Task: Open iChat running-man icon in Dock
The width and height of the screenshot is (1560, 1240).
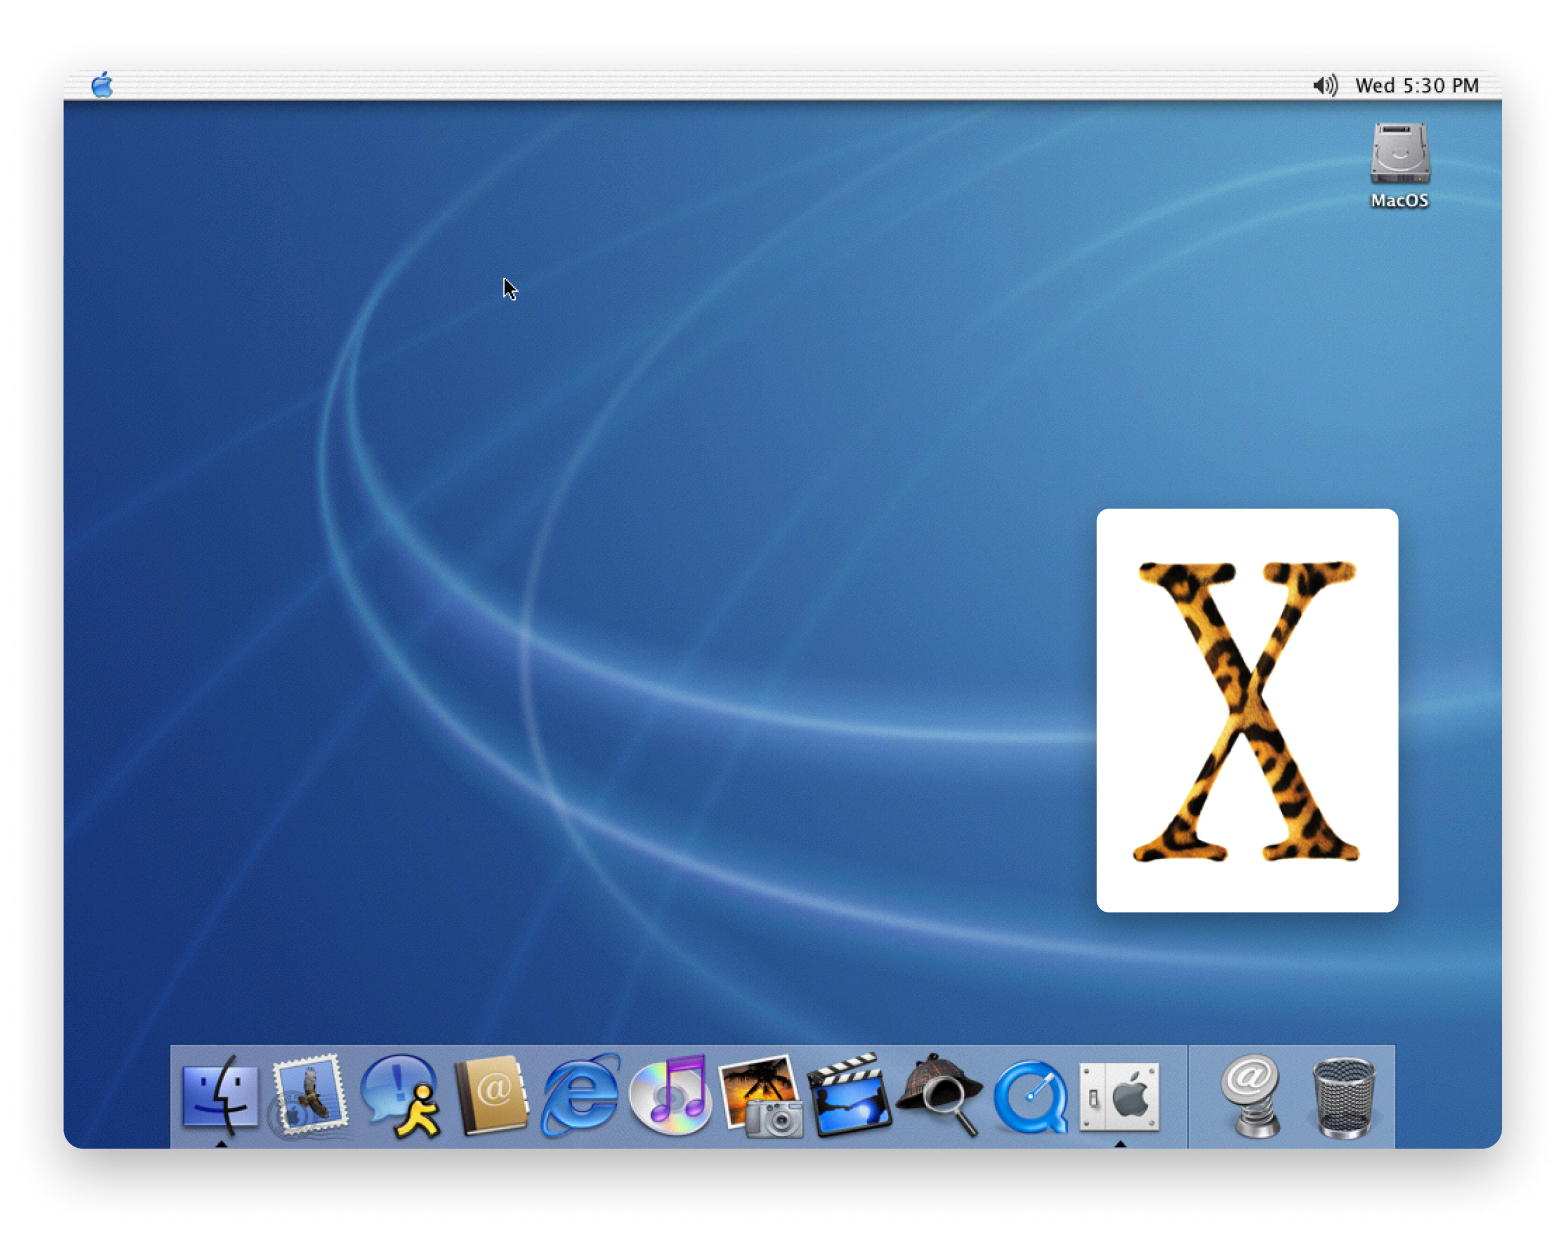Action: (x=400, y=1095)
